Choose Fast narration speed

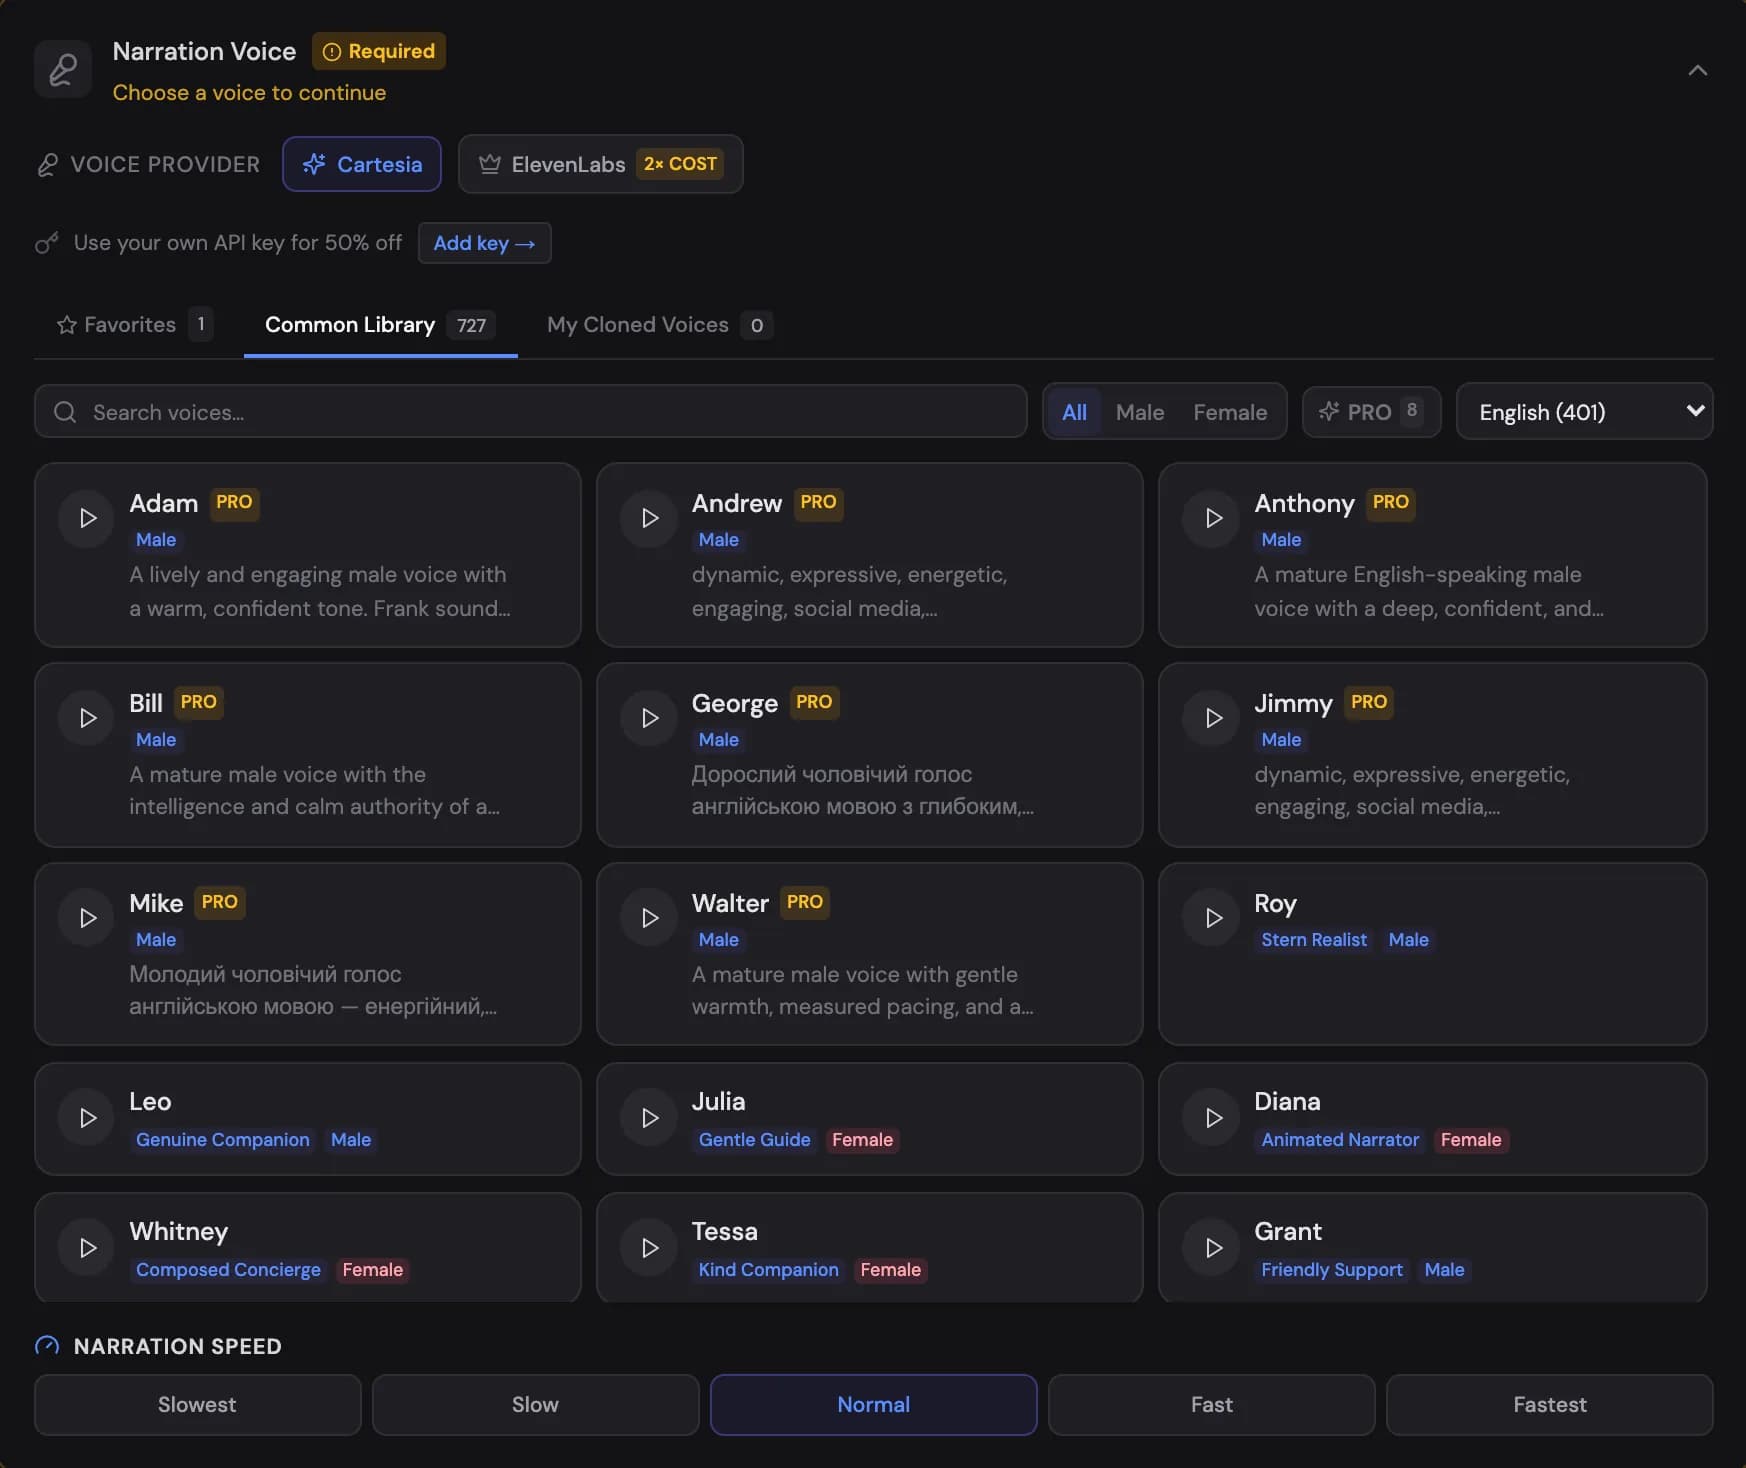point(1211,1404)
